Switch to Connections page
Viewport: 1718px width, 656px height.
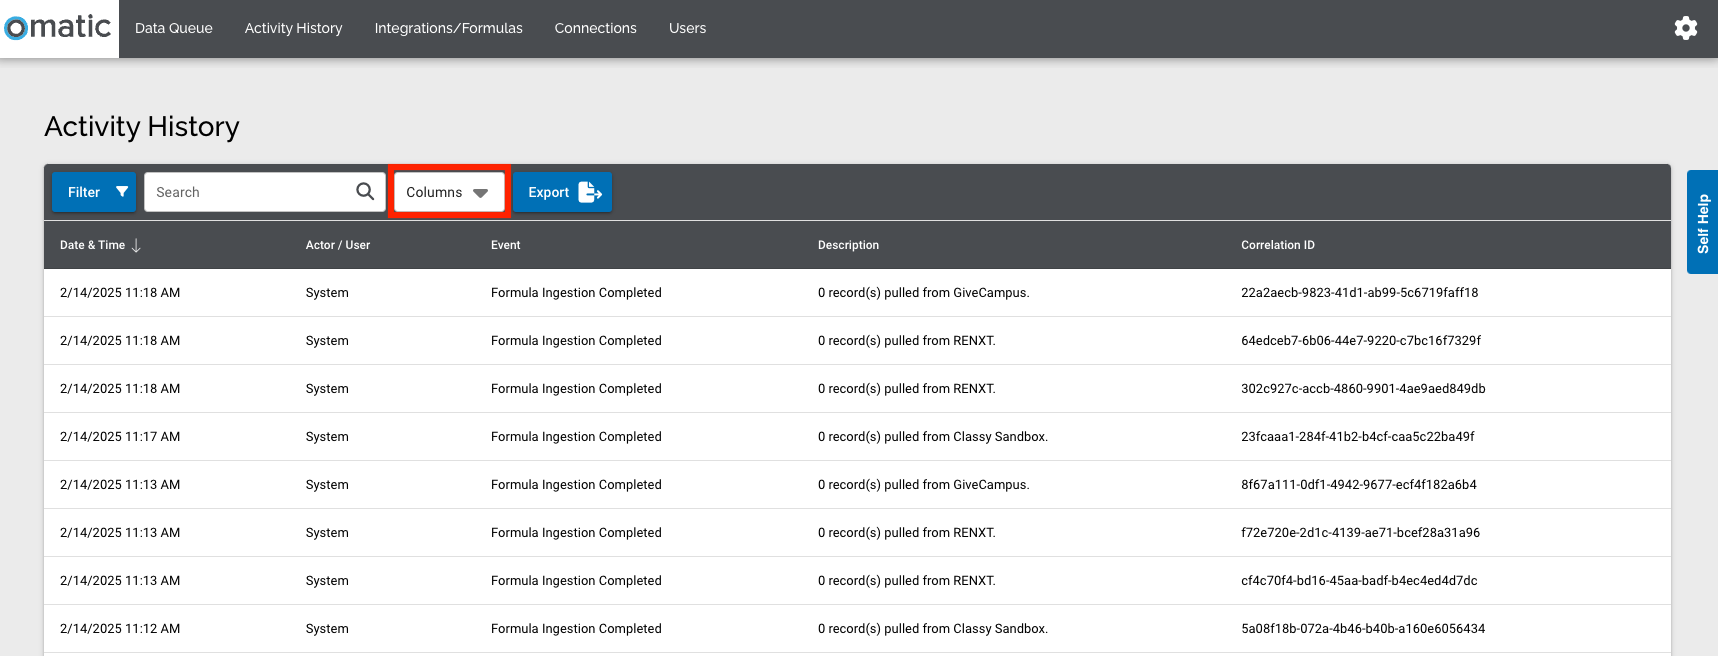(596, 28)
